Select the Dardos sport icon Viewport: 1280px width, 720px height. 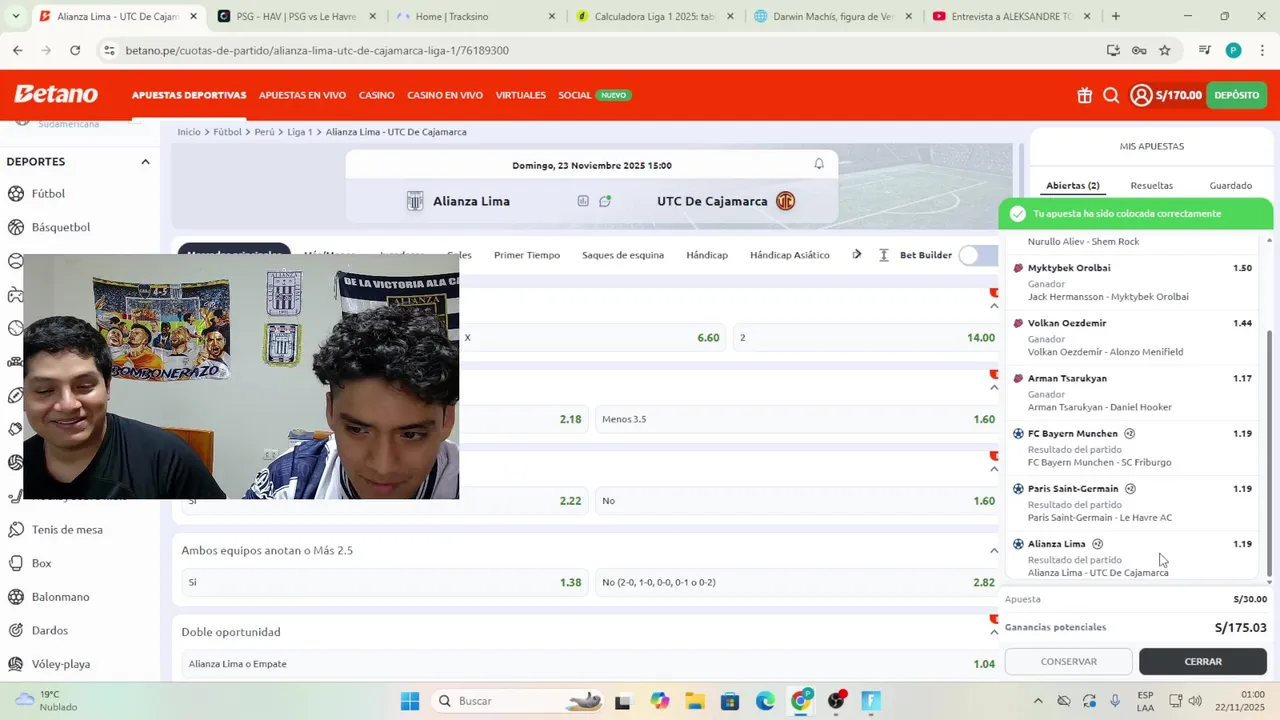[15, 631]
